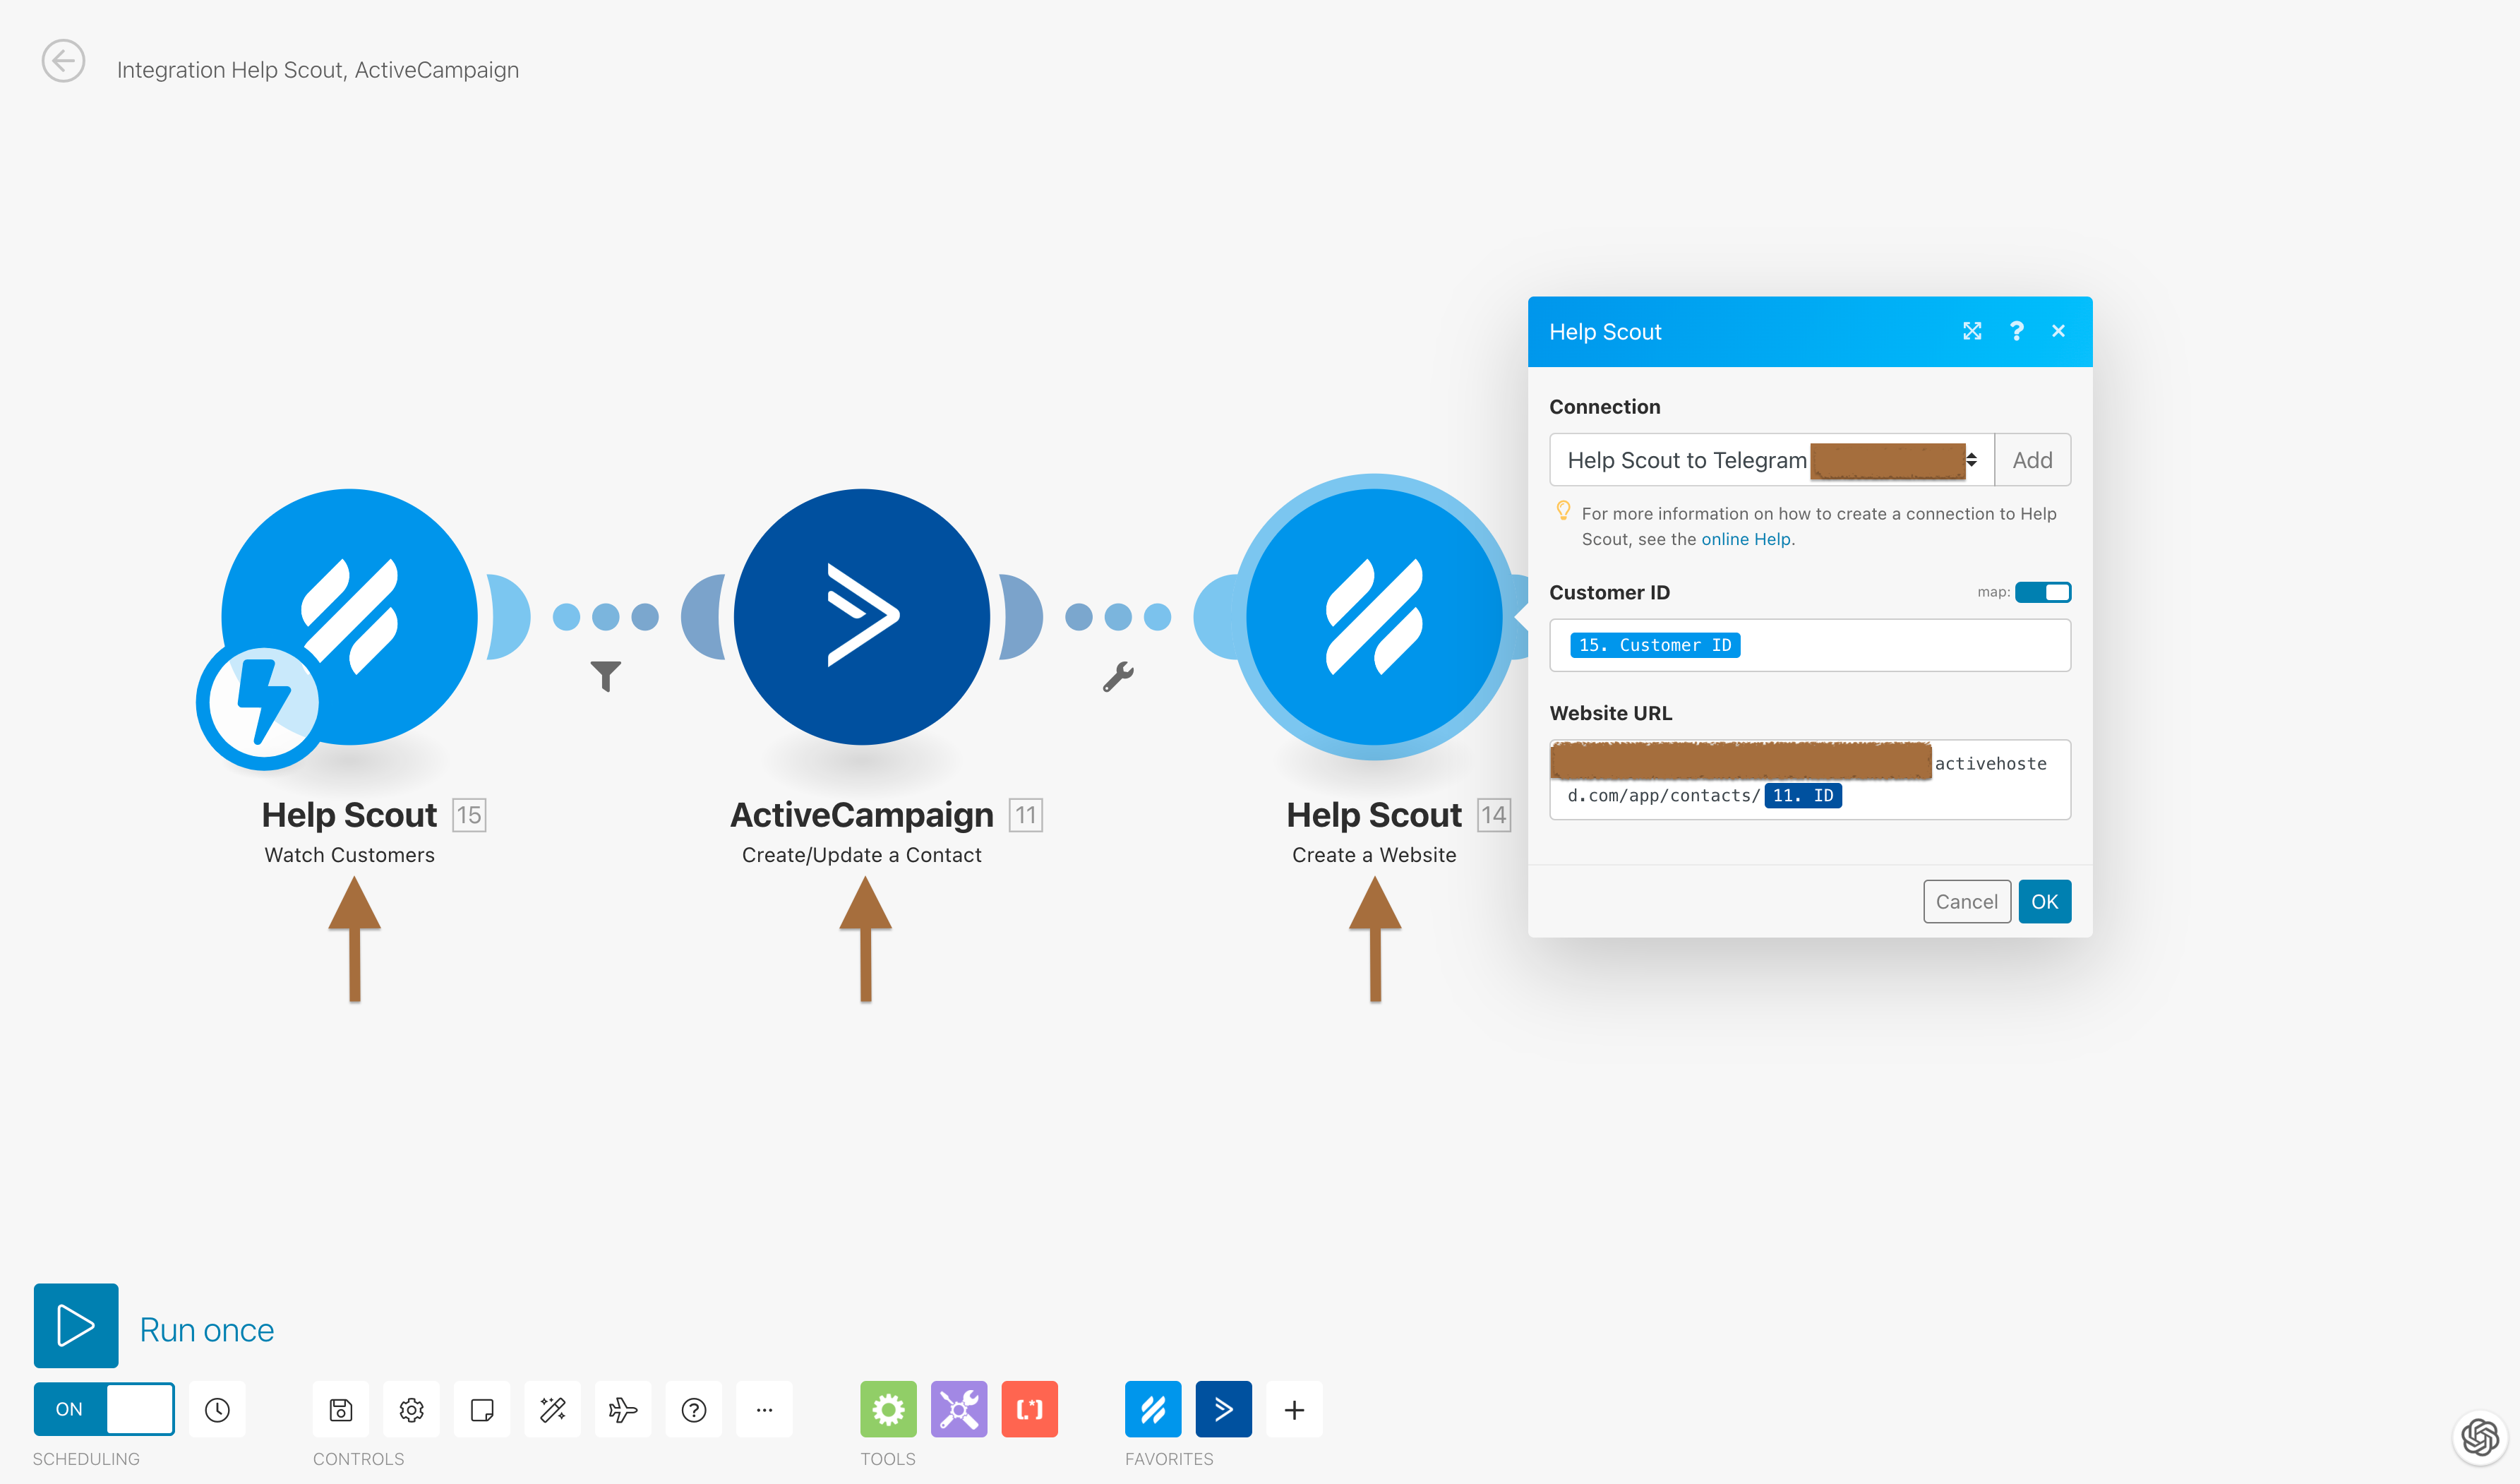
Task: Expand the Help Scout dialog to fullscreen
Action: [x=1972, y=331]
